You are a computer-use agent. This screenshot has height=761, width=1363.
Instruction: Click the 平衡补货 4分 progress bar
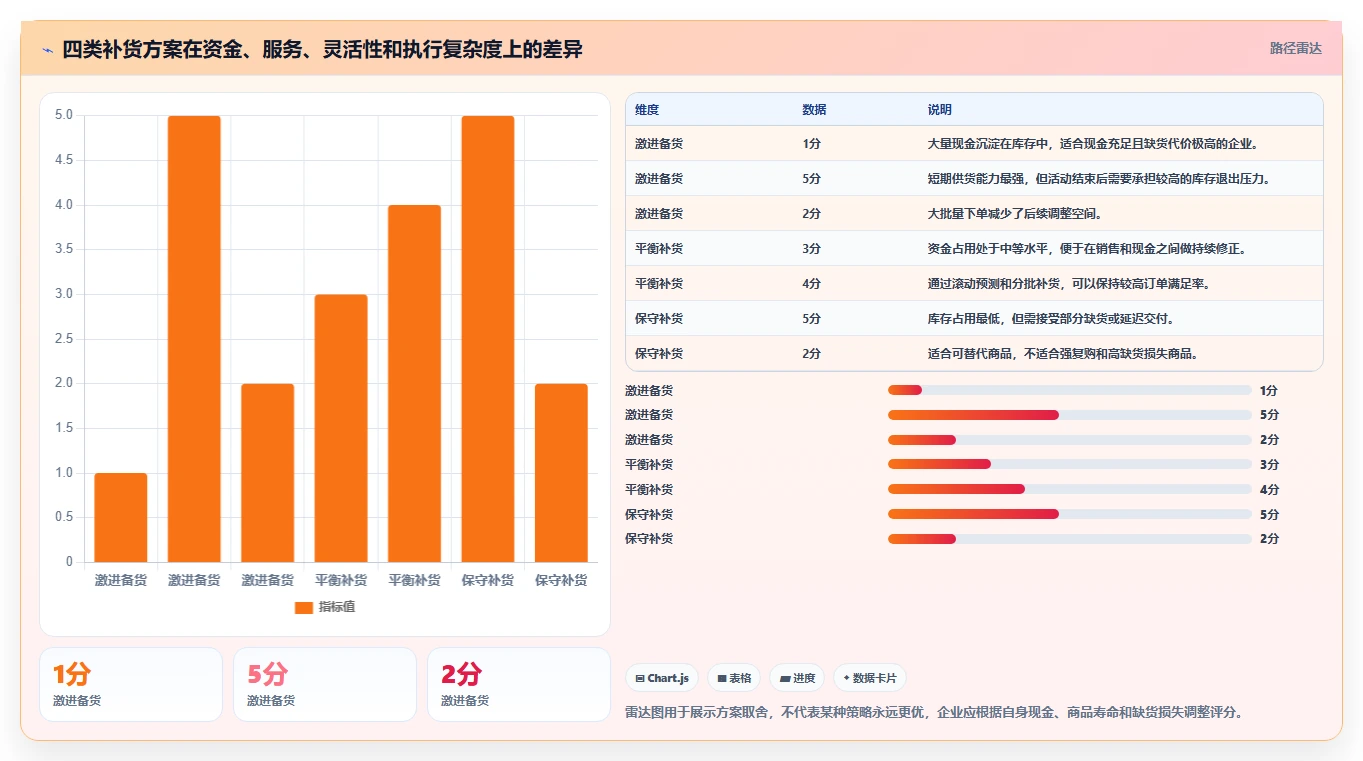click(x=1070, y=489)
